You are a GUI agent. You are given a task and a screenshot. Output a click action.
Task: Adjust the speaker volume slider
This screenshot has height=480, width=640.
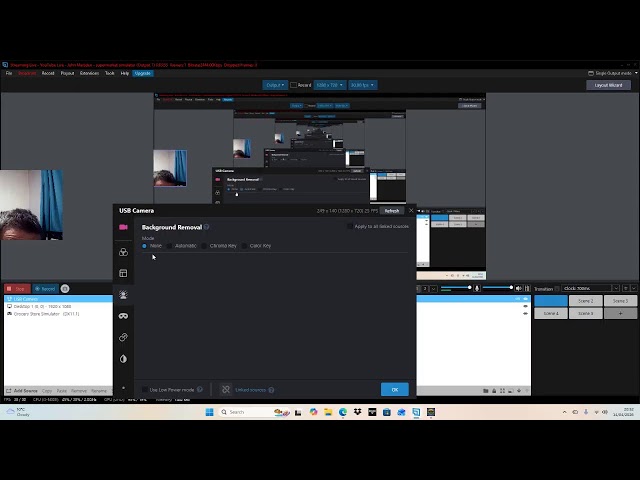(498, 288)
